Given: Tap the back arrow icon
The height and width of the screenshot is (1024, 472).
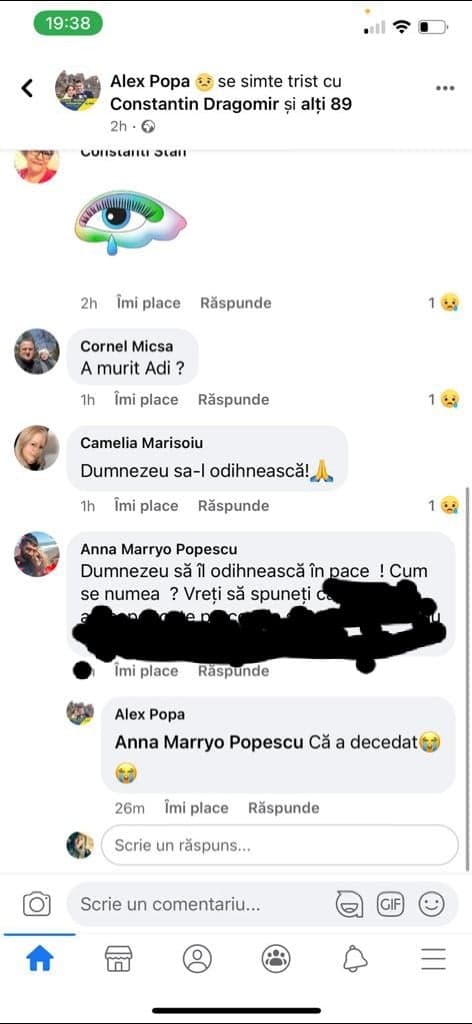Looking at the screenshot, I should tap(27, 88).
